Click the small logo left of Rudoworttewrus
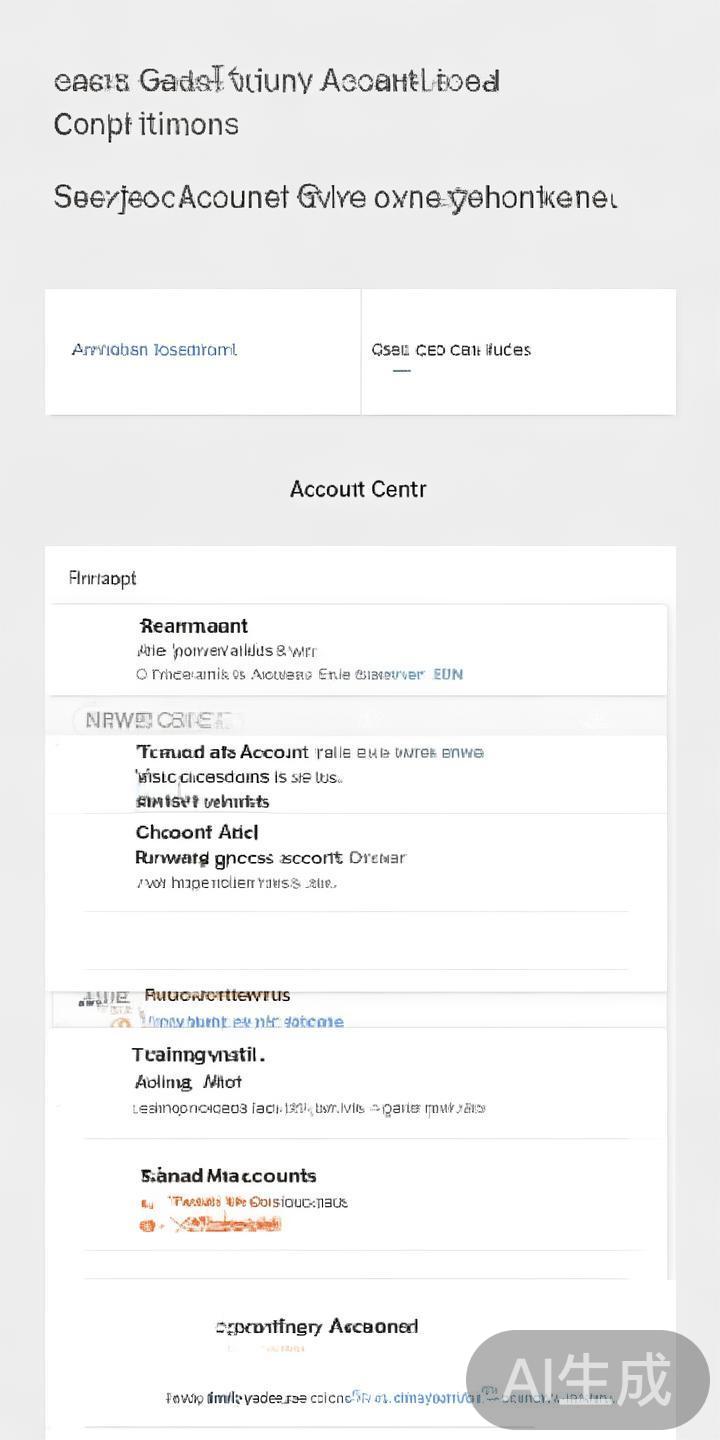This screenshot has height=1440, width=720. [104, 997]
